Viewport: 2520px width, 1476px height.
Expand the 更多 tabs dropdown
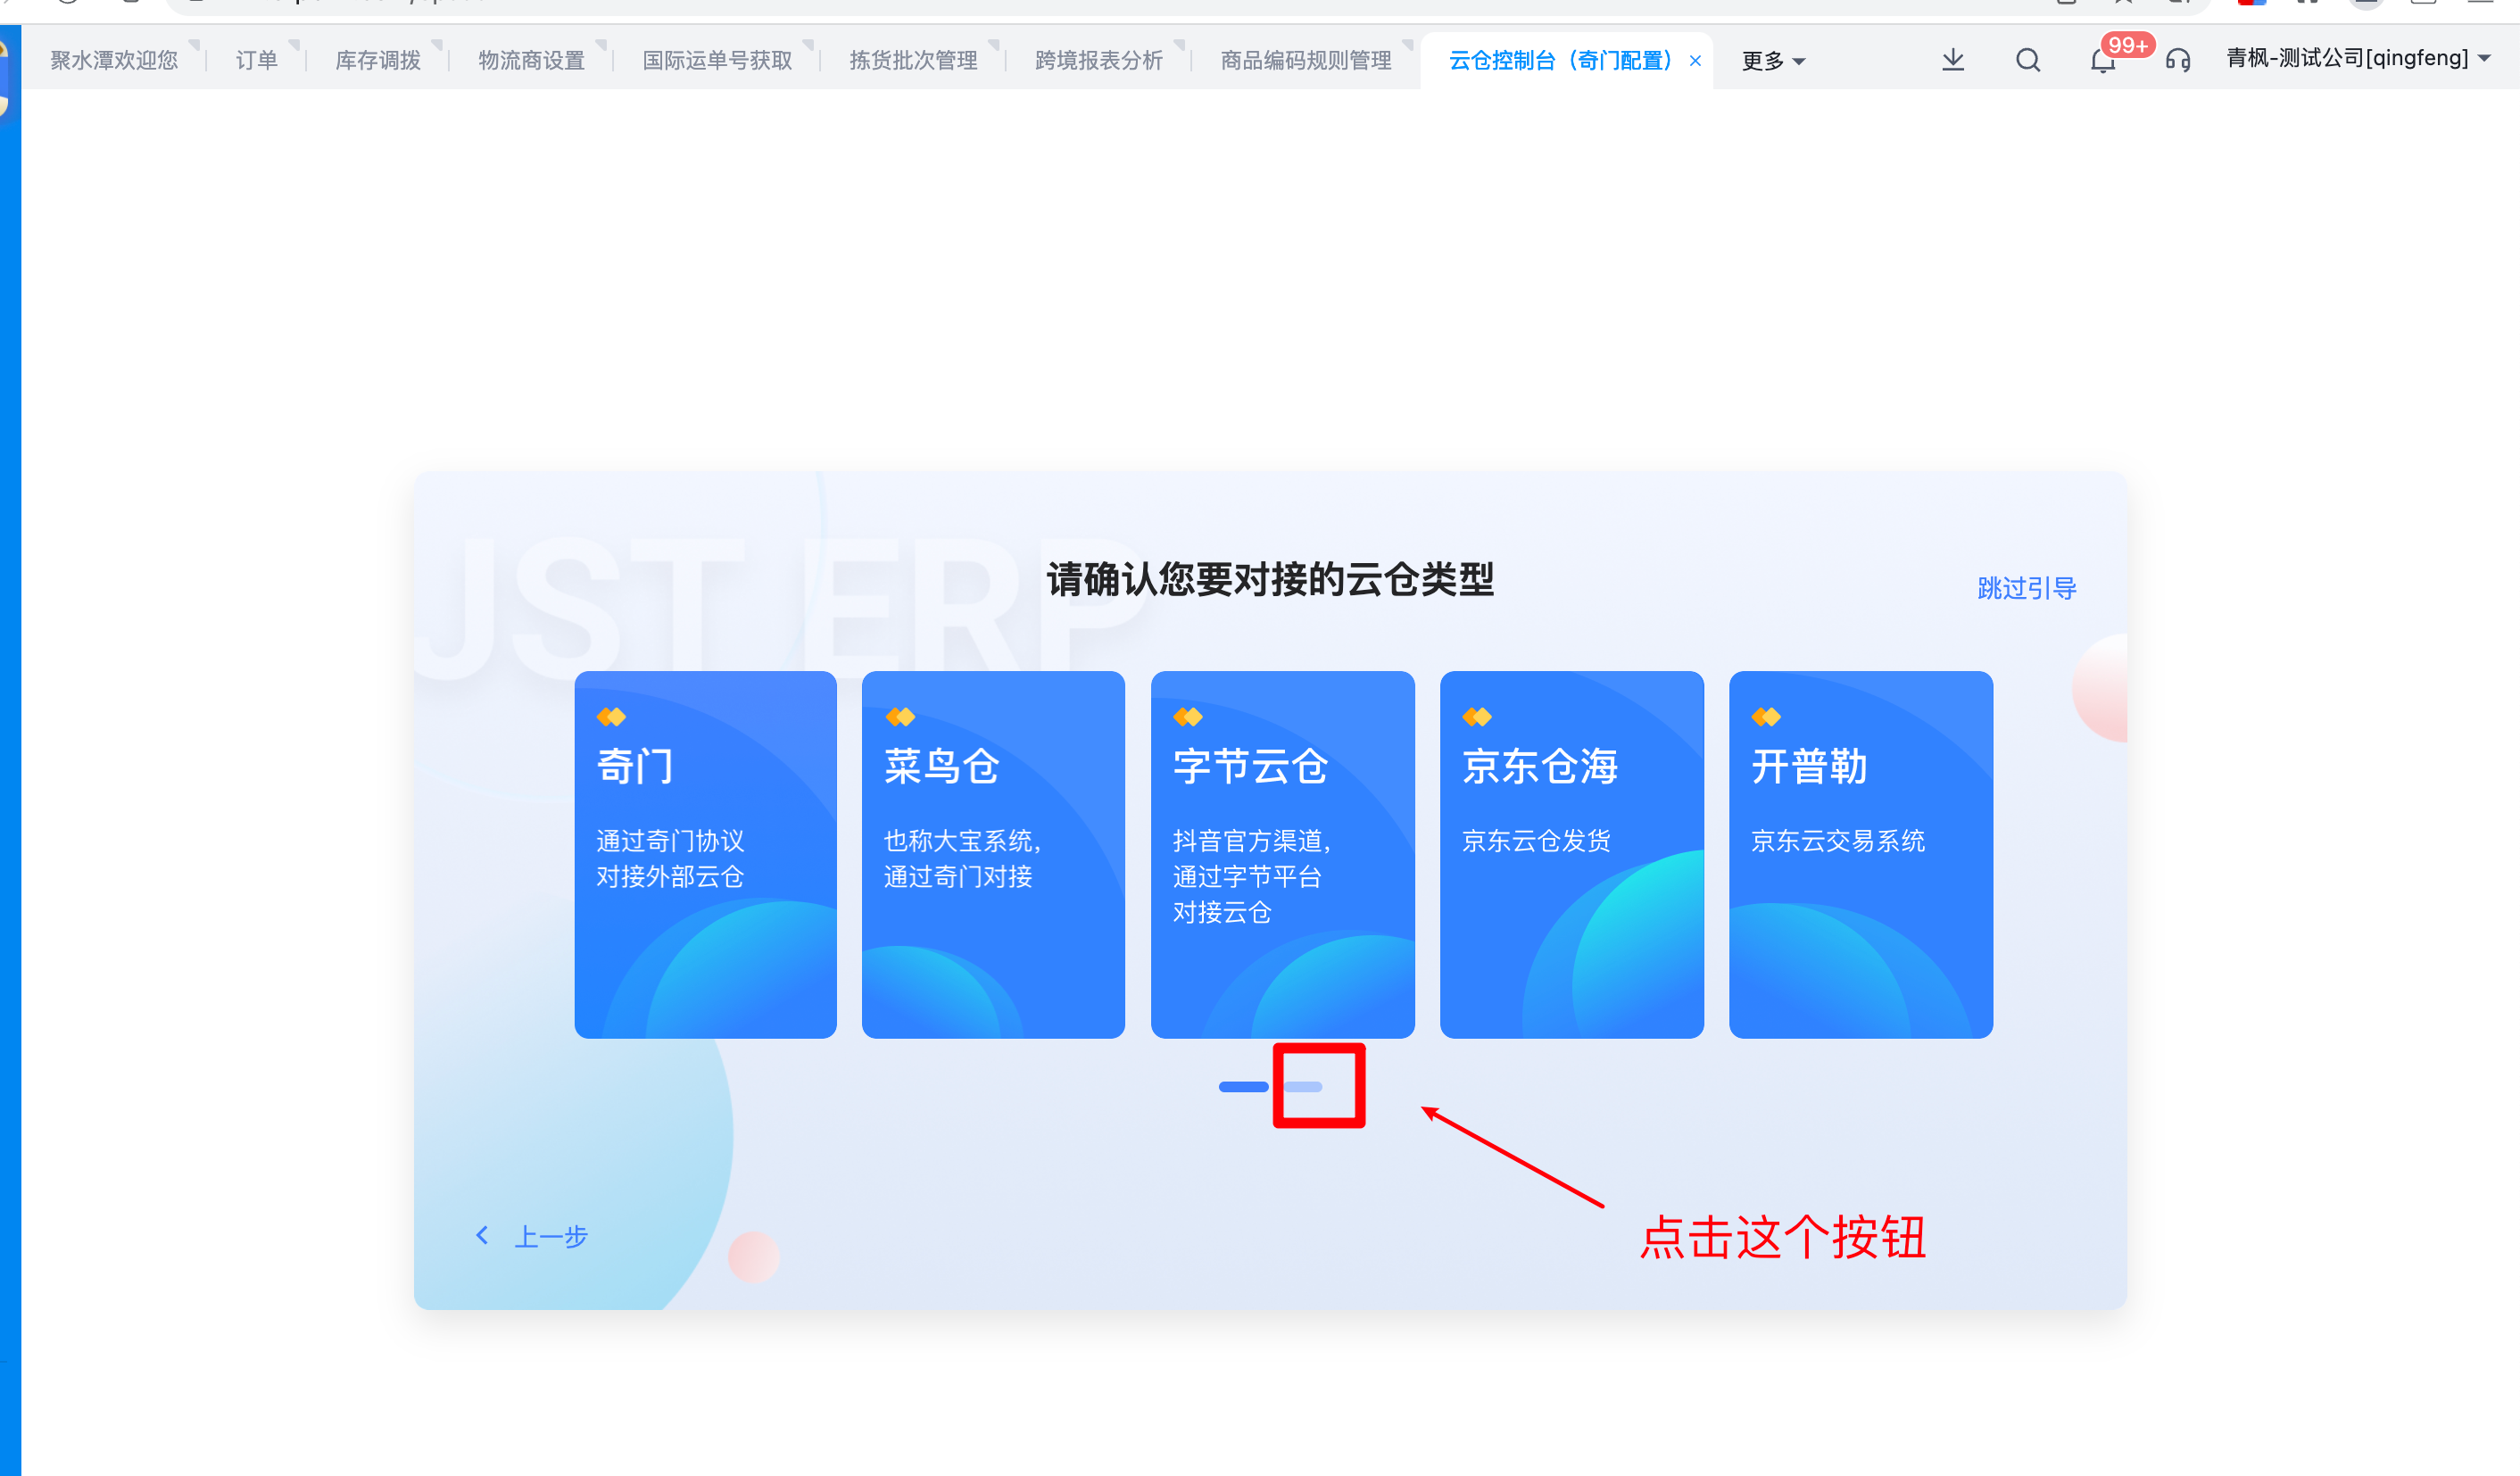[x=1773, y=61]
